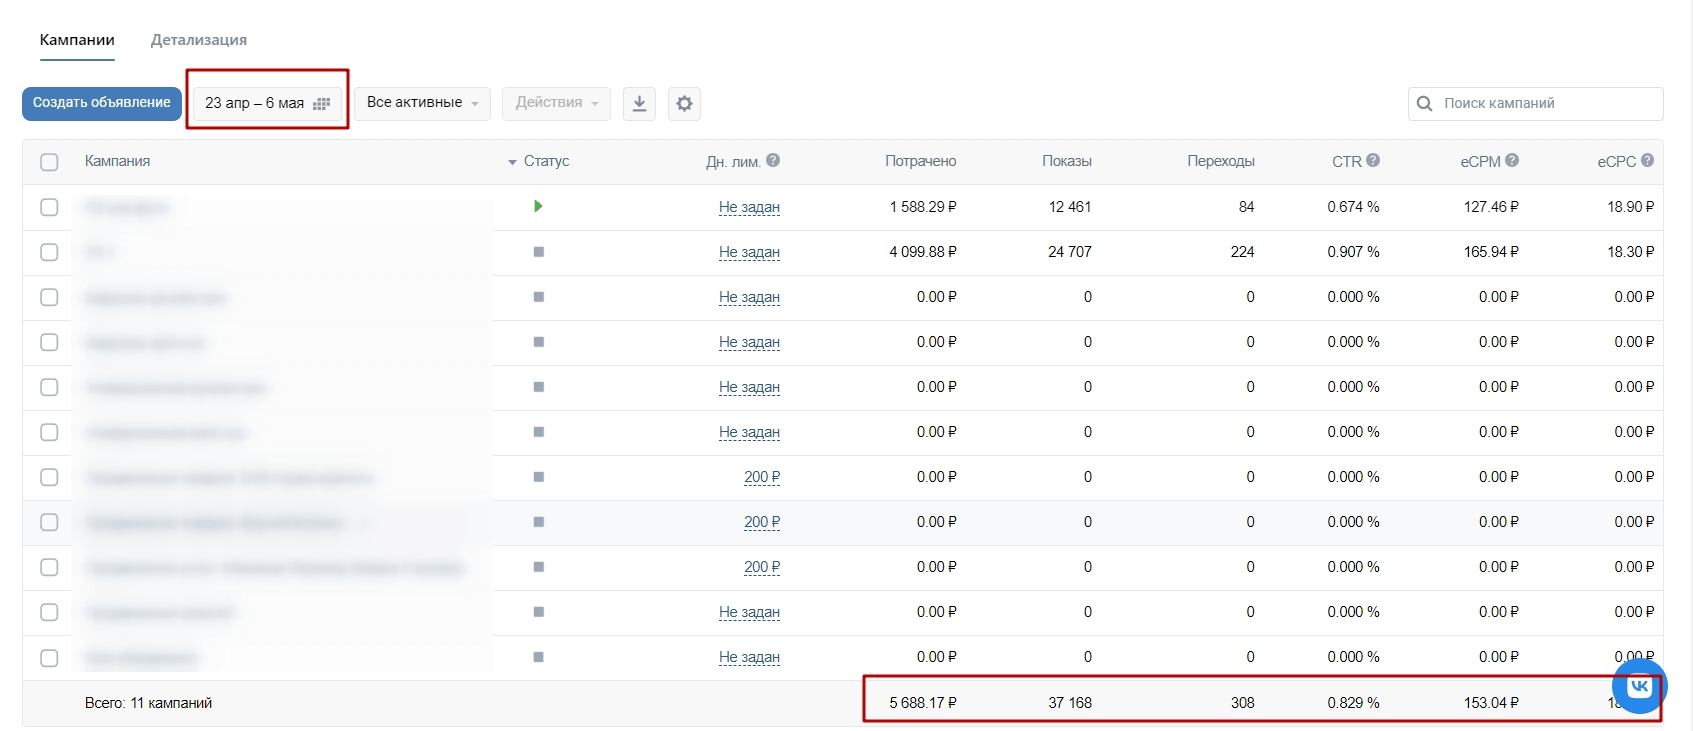Click the eCPM help question mark

[1512, 160]
